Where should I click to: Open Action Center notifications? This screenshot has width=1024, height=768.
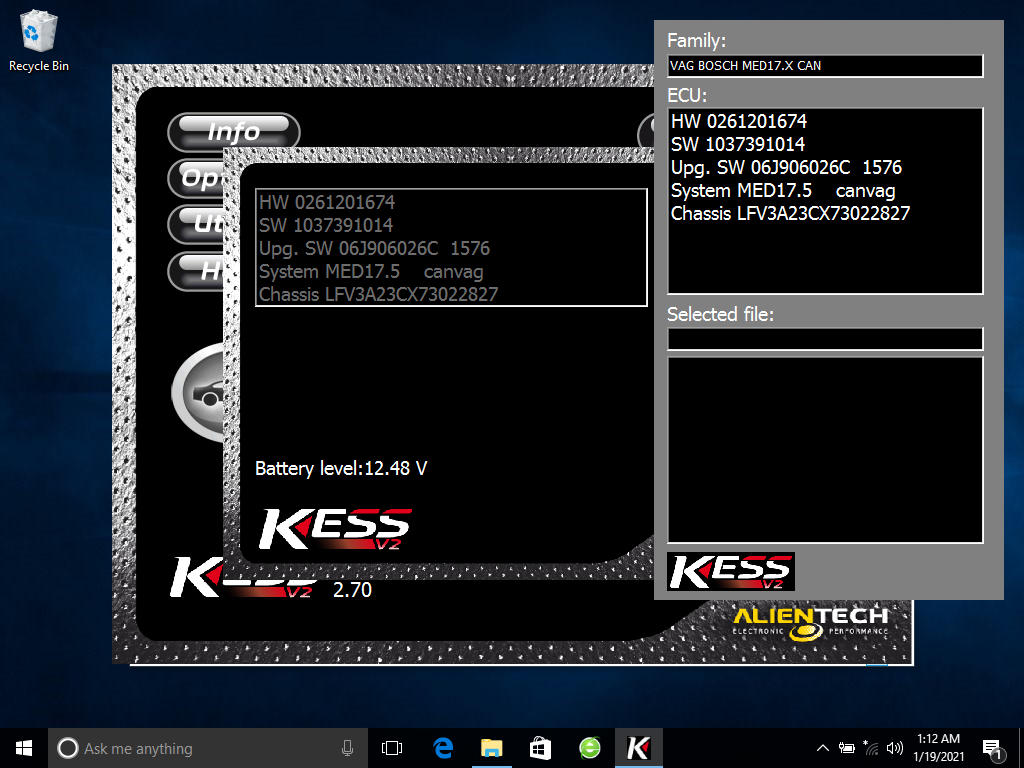click(993, 747)
